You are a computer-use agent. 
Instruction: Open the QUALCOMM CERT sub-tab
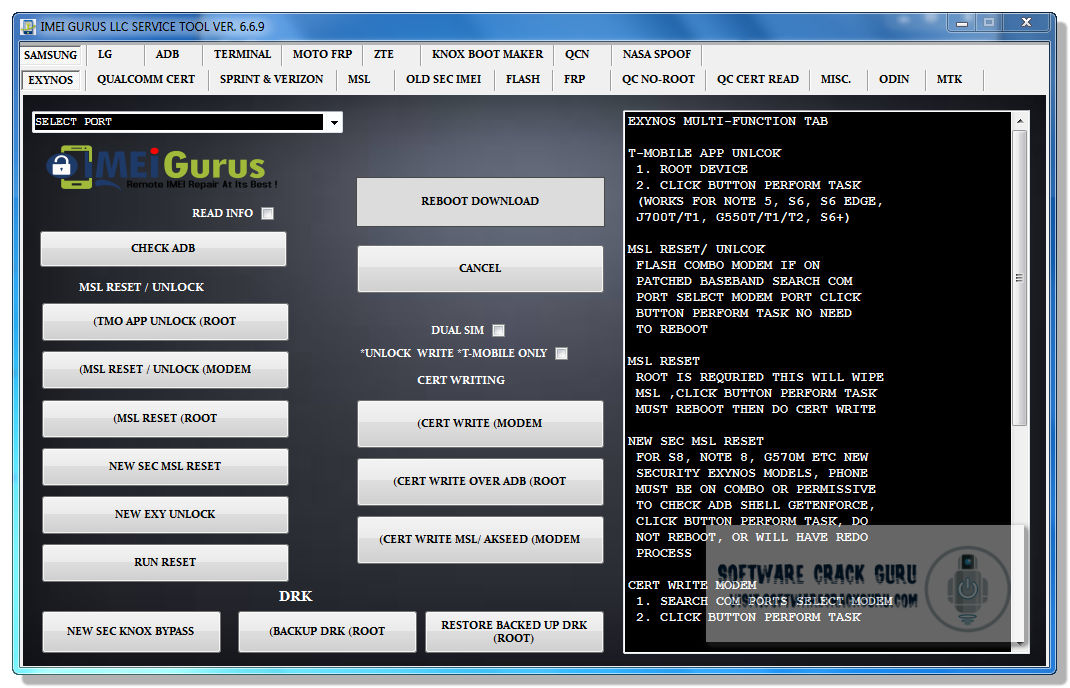[146, 80]
